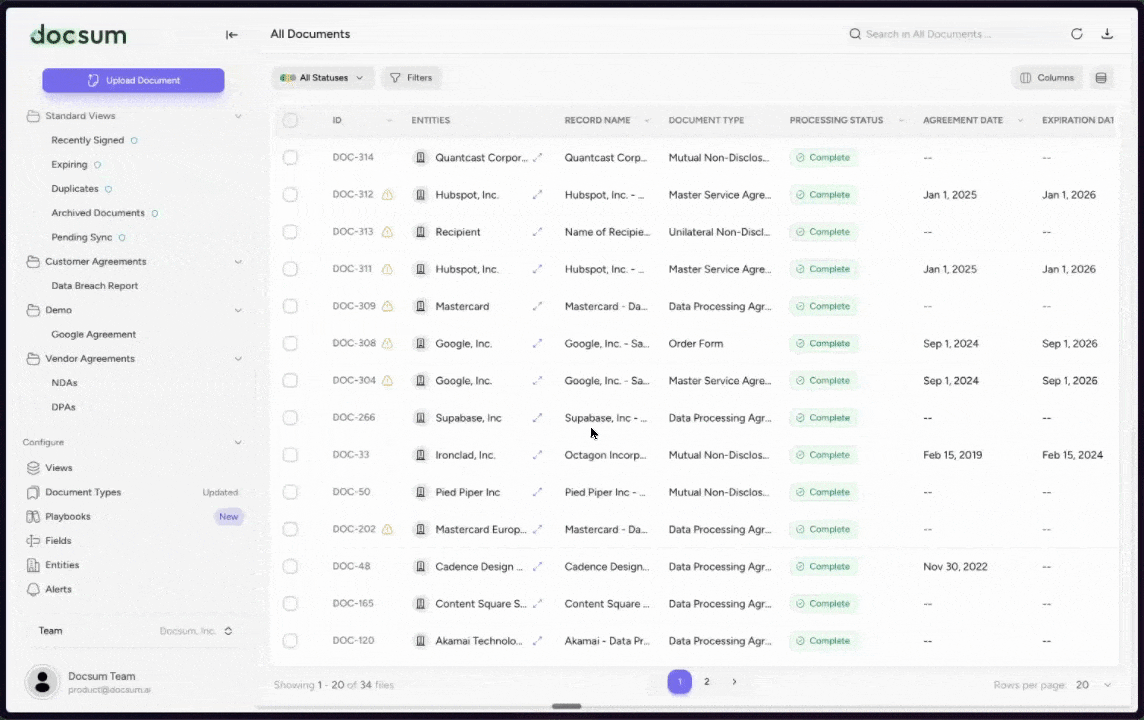Screen dimensions: 1144x720
Task: Open the Entities icon in sidebar
Action: tap(33, 565)
